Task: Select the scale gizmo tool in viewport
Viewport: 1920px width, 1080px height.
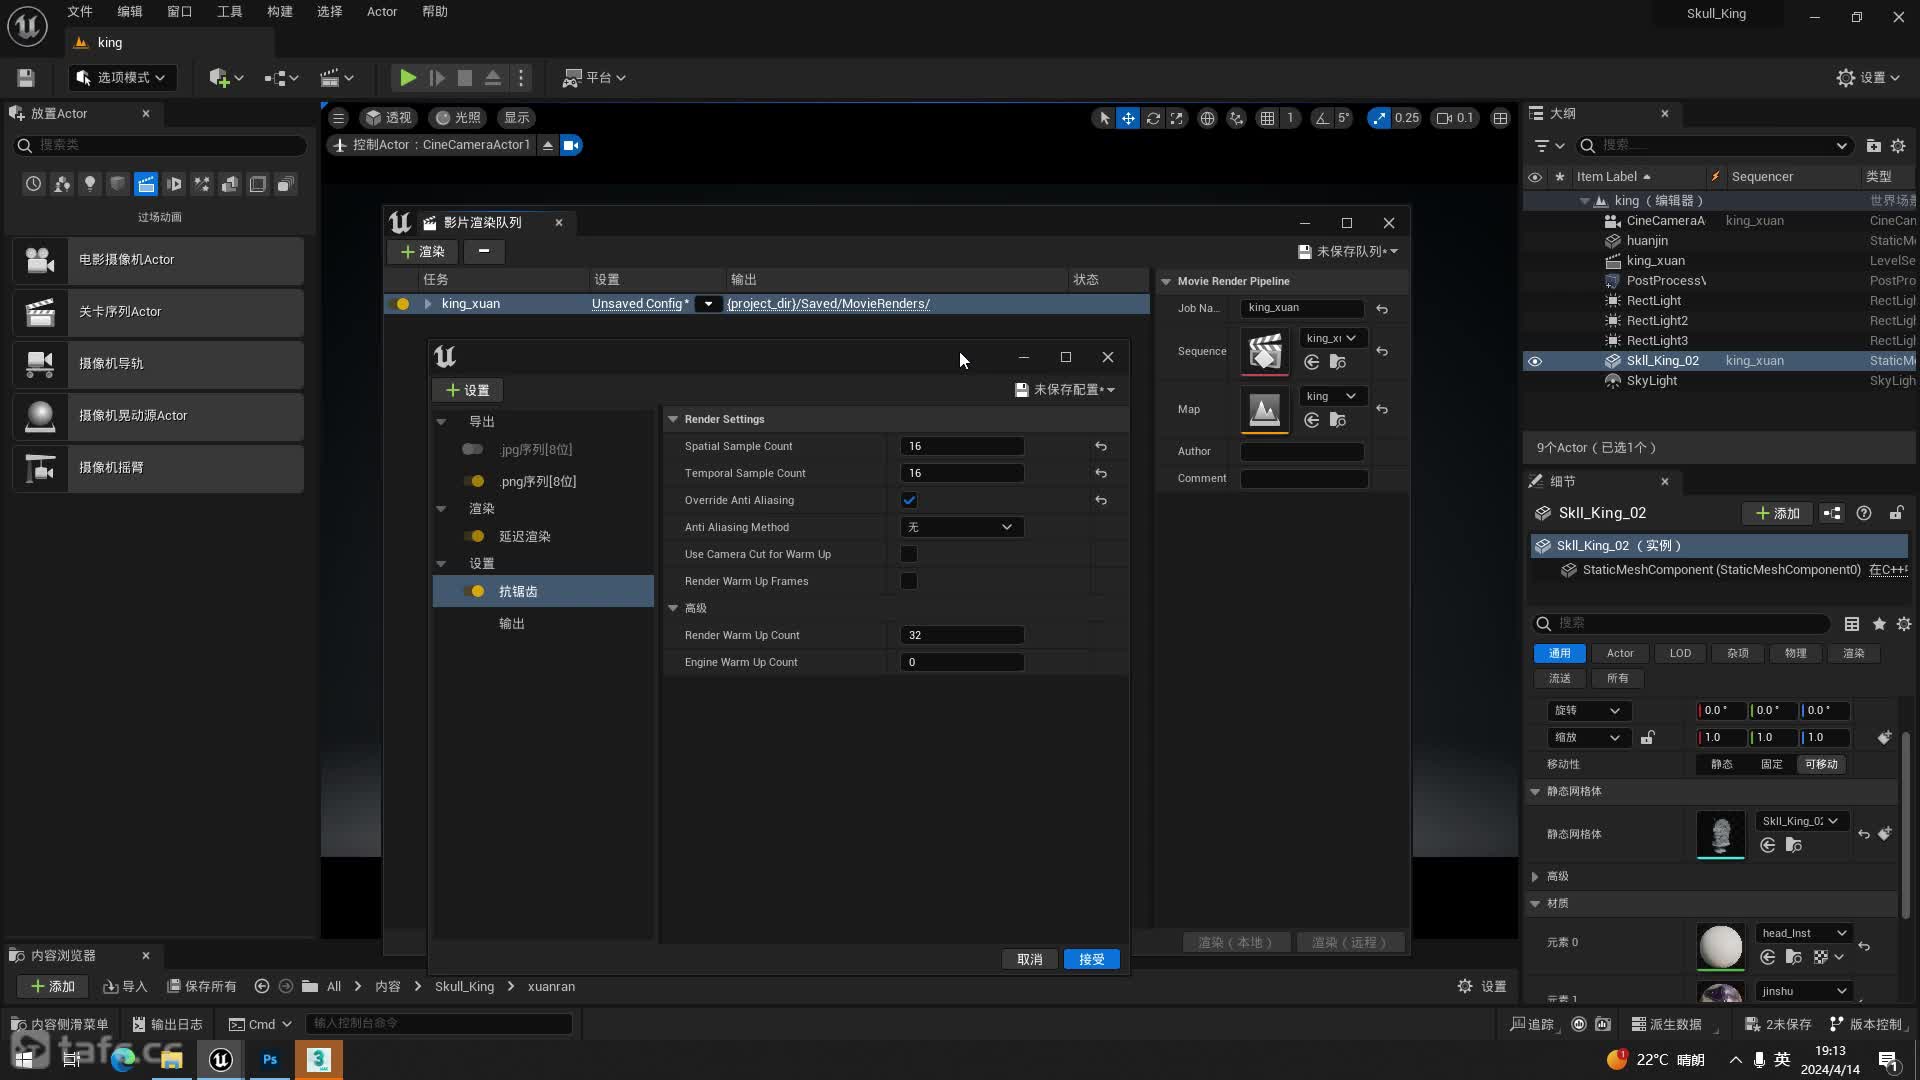Action: tap(1177, 118)
